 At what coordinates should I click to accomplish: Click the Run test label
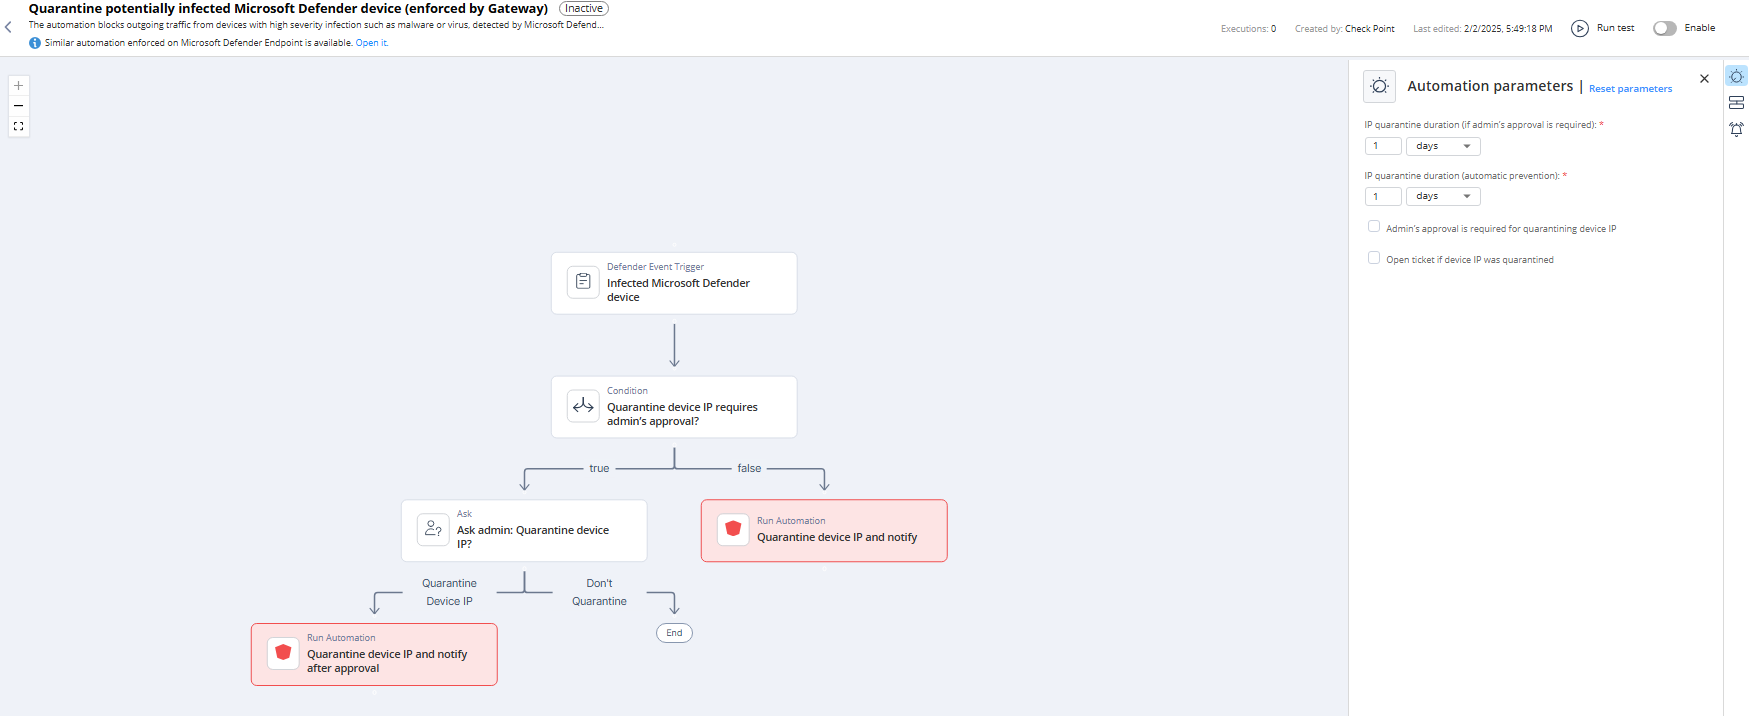tap(1615, 28)
